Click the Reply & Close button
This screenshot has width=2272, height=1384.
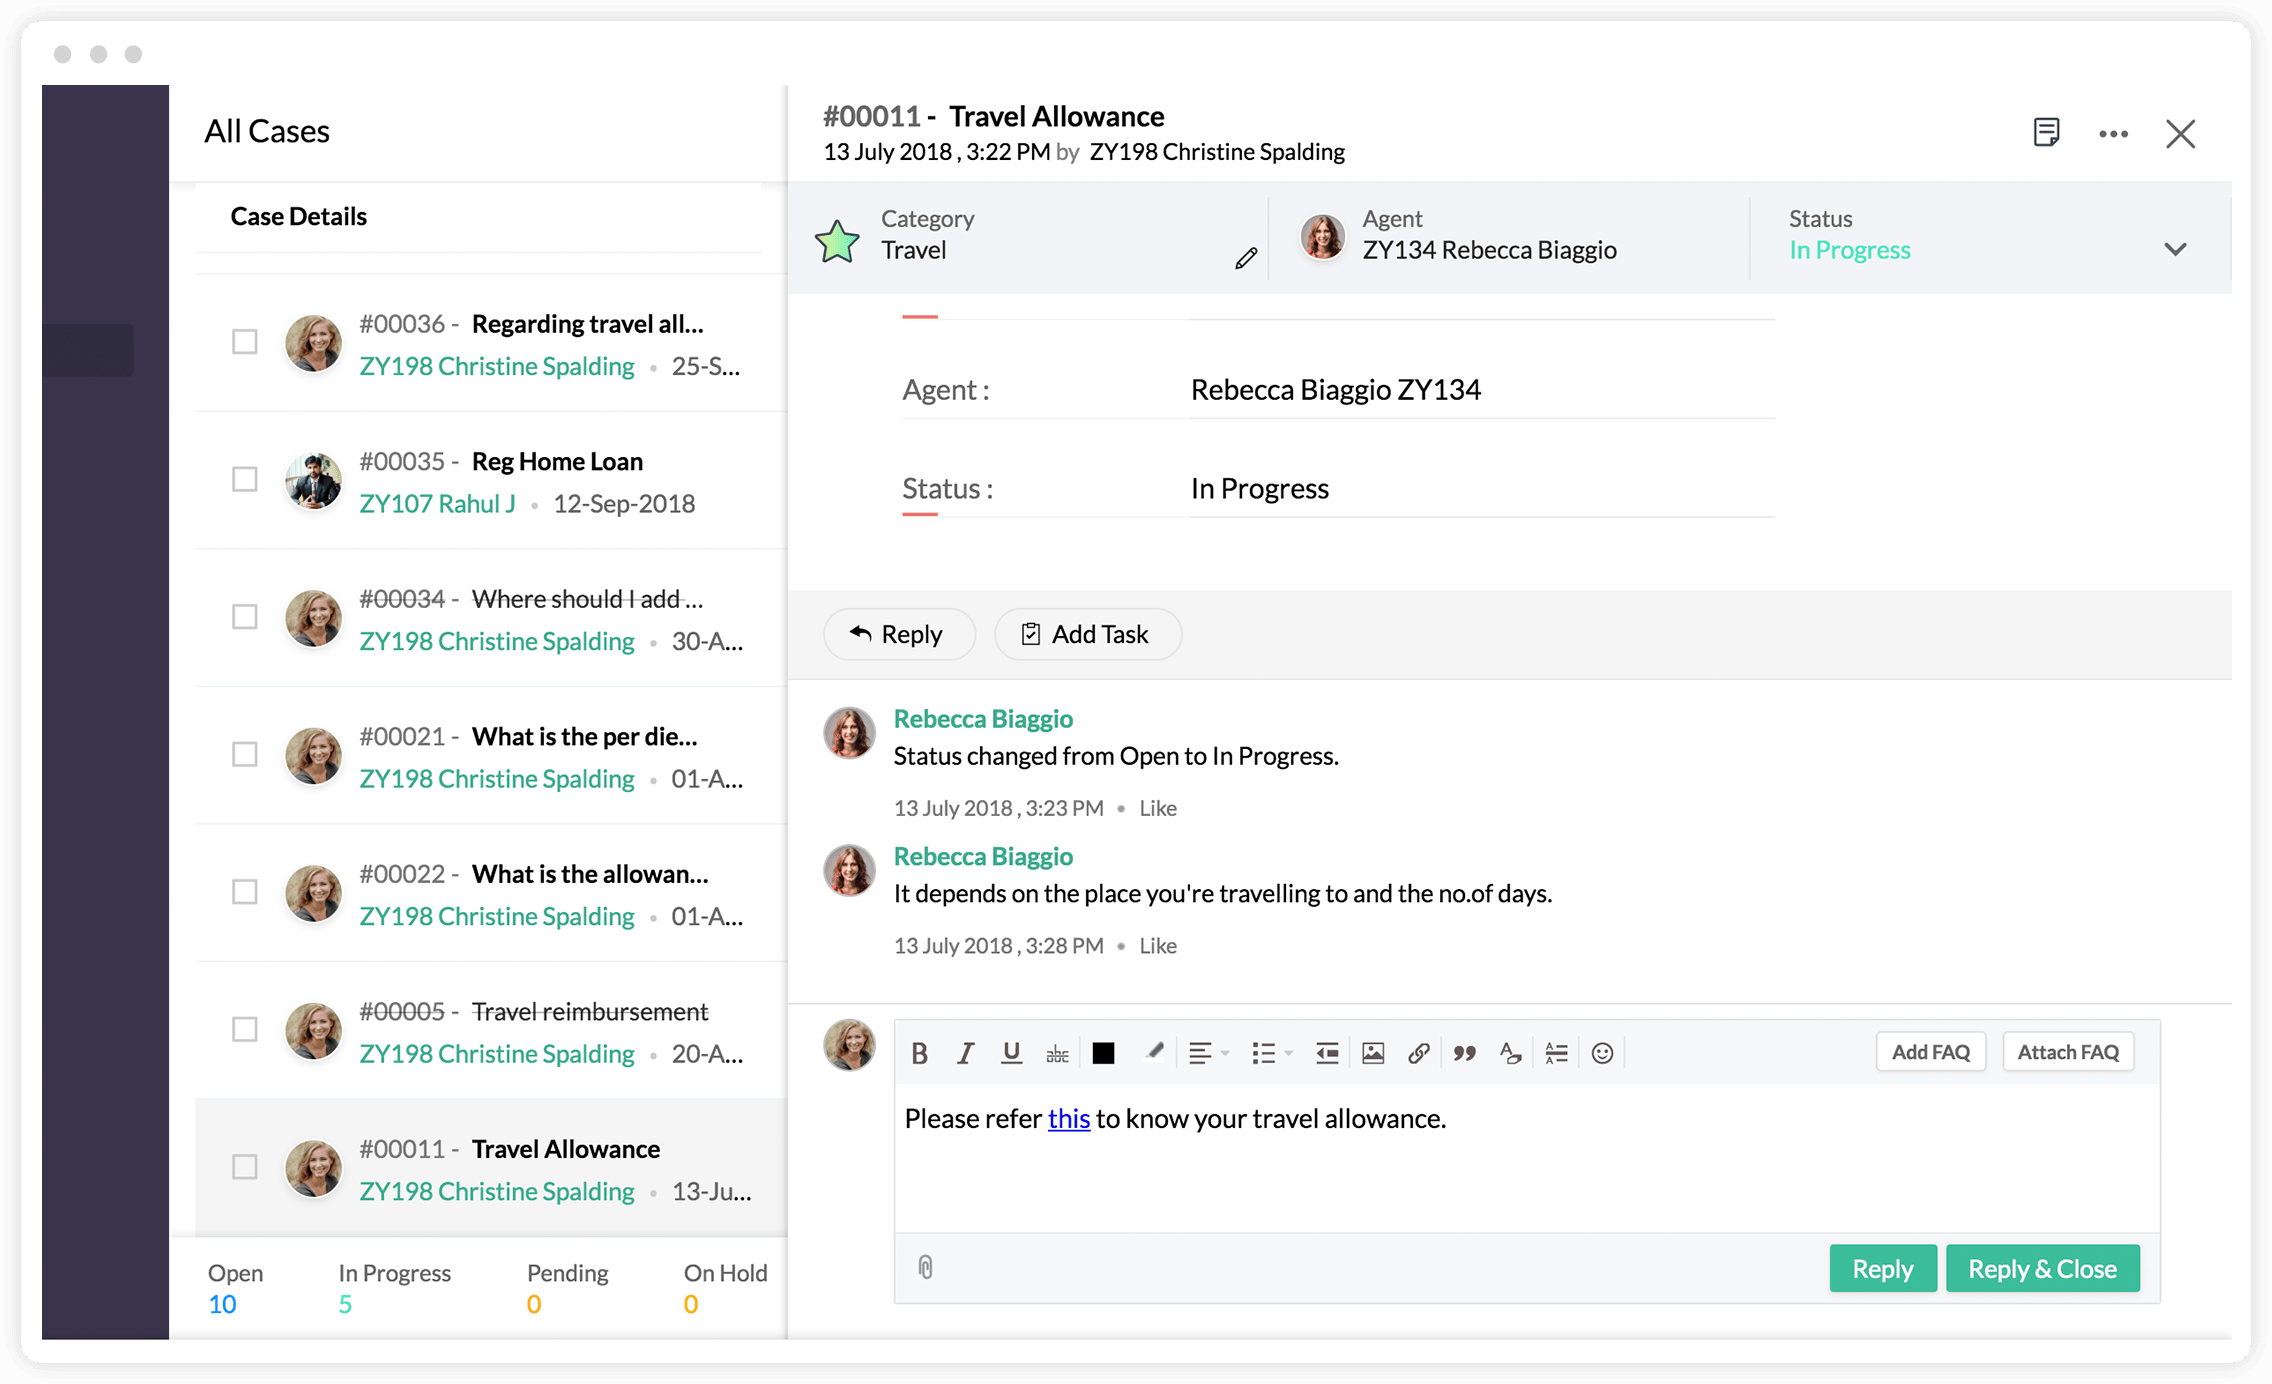(x=2042, y=1268)
